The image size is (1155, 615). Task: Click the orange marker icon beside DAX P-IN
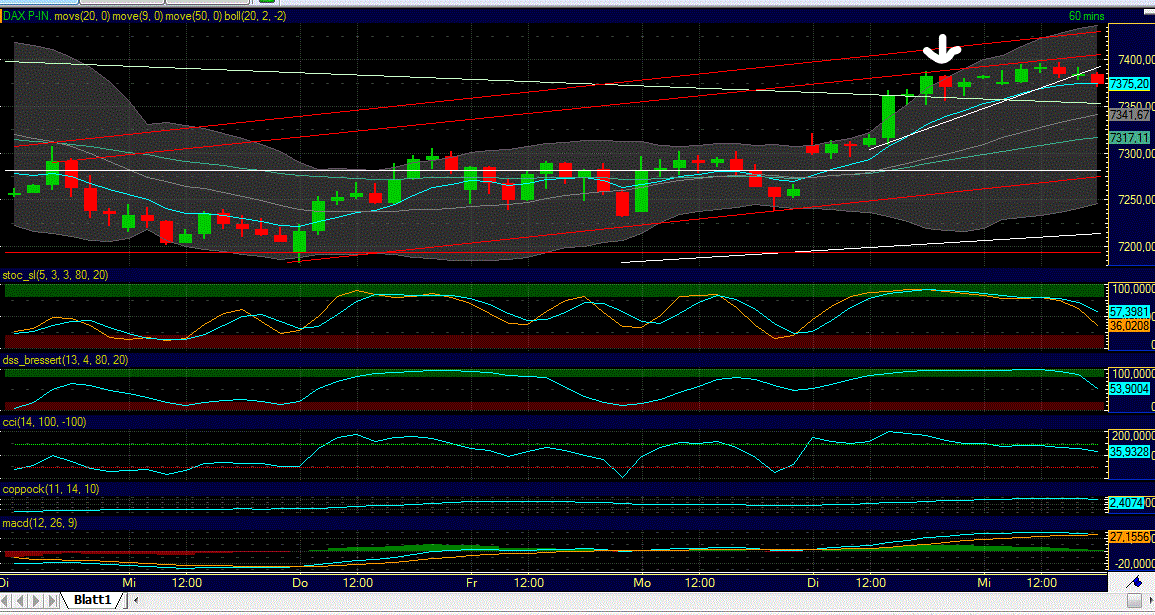click(x=3, y=14)
